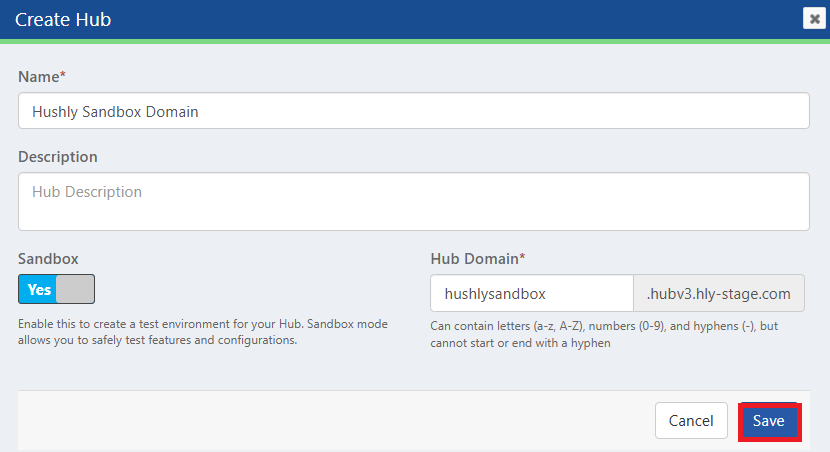Image resolution: width=830 pixels, height=452 pixels.
Task: Click the Name field containing Hushly Sandbox Domain
Action: coord(413,111)
